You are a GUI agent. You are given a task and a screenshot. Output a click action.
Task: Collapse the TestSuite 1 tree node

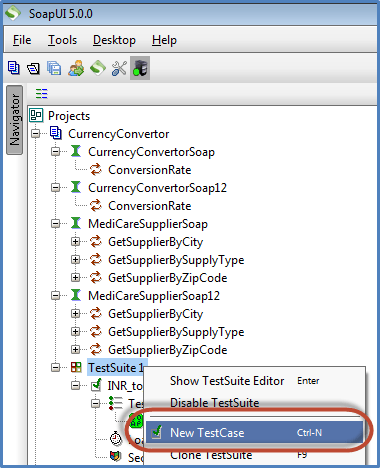55,368
